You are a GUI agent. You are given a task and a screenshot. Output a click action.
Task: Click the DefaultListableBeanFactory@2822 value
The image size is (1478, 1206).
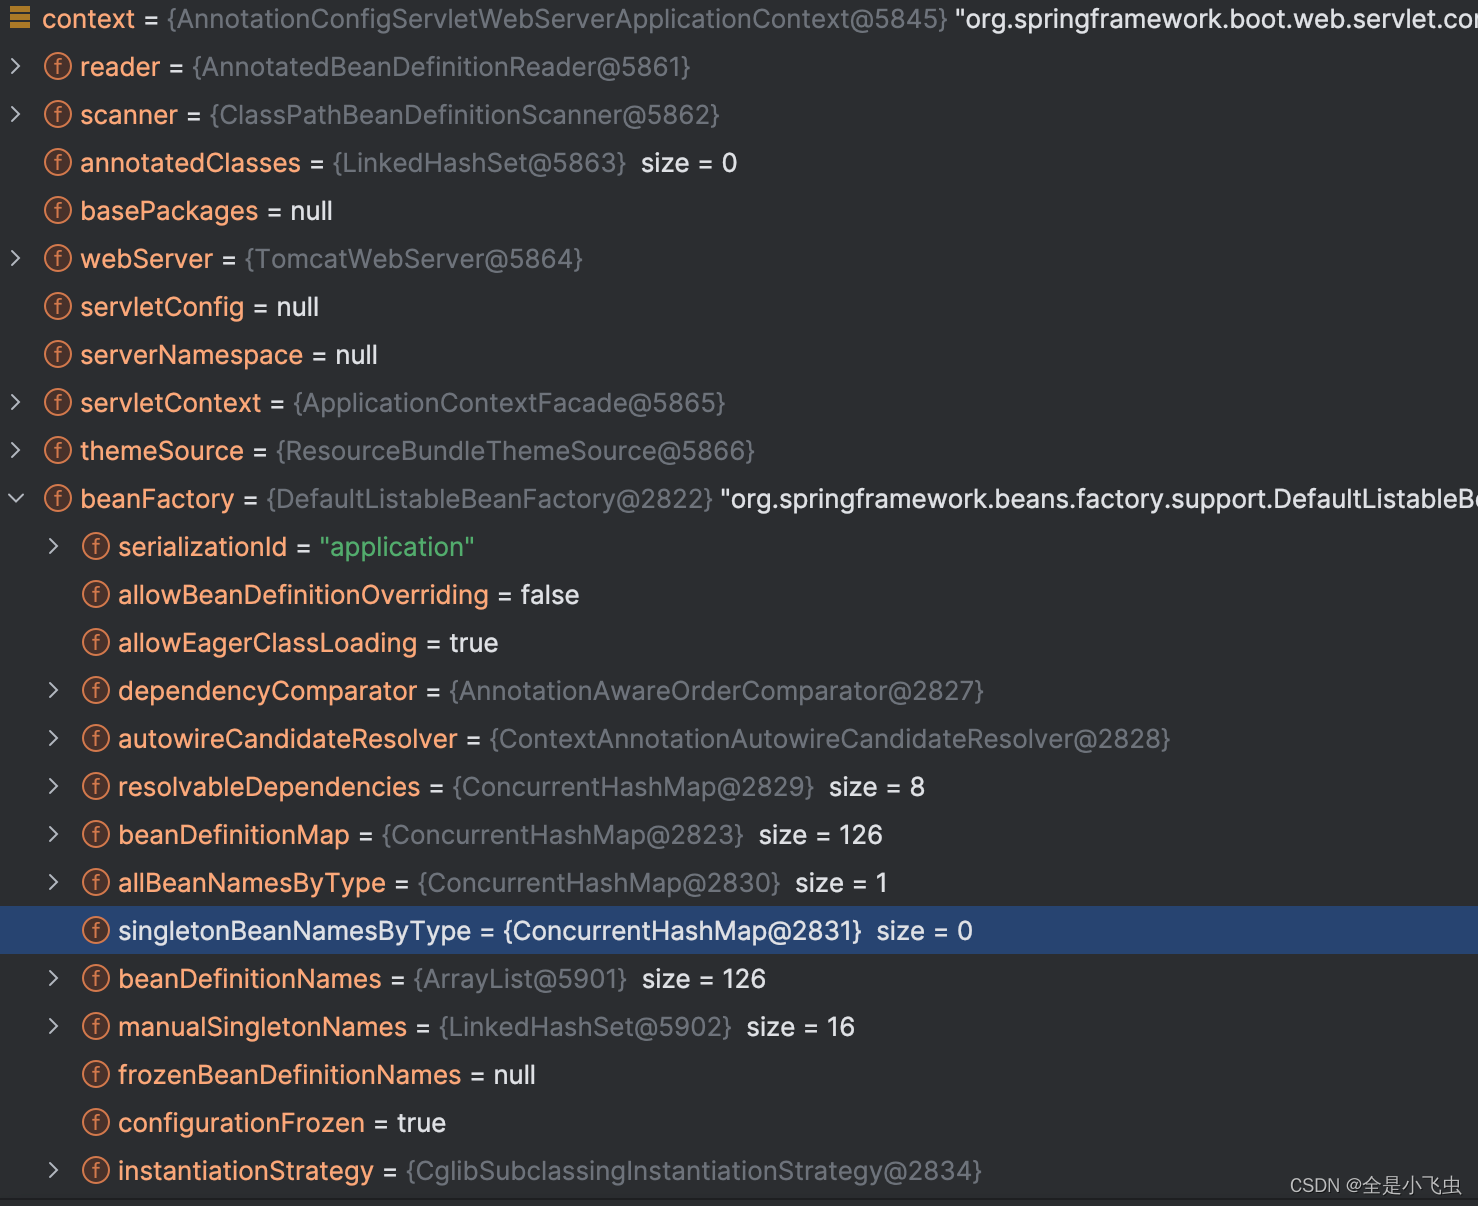[490, 499]
